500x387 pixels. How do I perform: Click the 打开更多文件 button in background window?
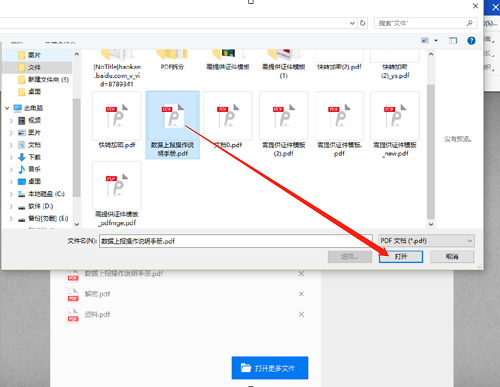click(270, 368)
